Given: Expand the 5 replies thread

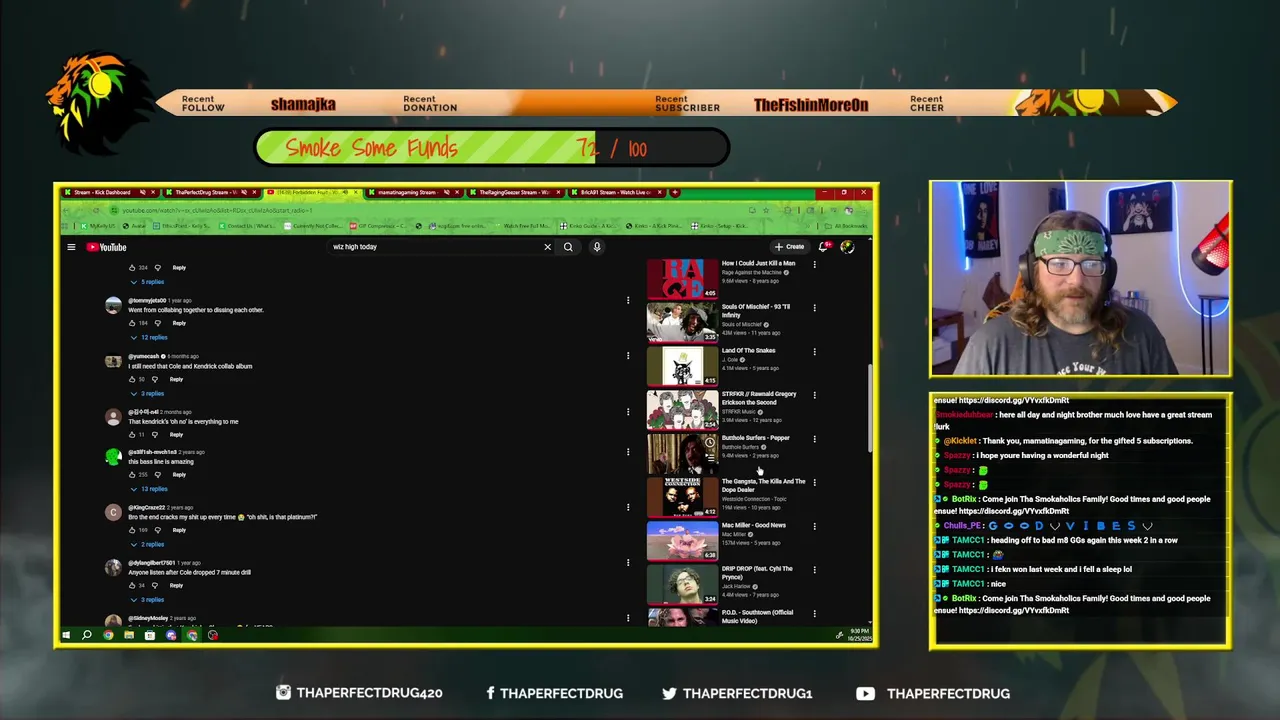Looking at the screenshot, I should point(148,282).
